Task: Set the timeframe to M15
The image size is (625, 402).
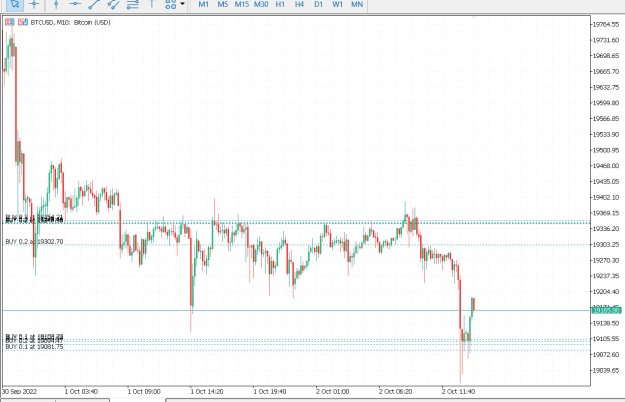Action: coord(242,4)
